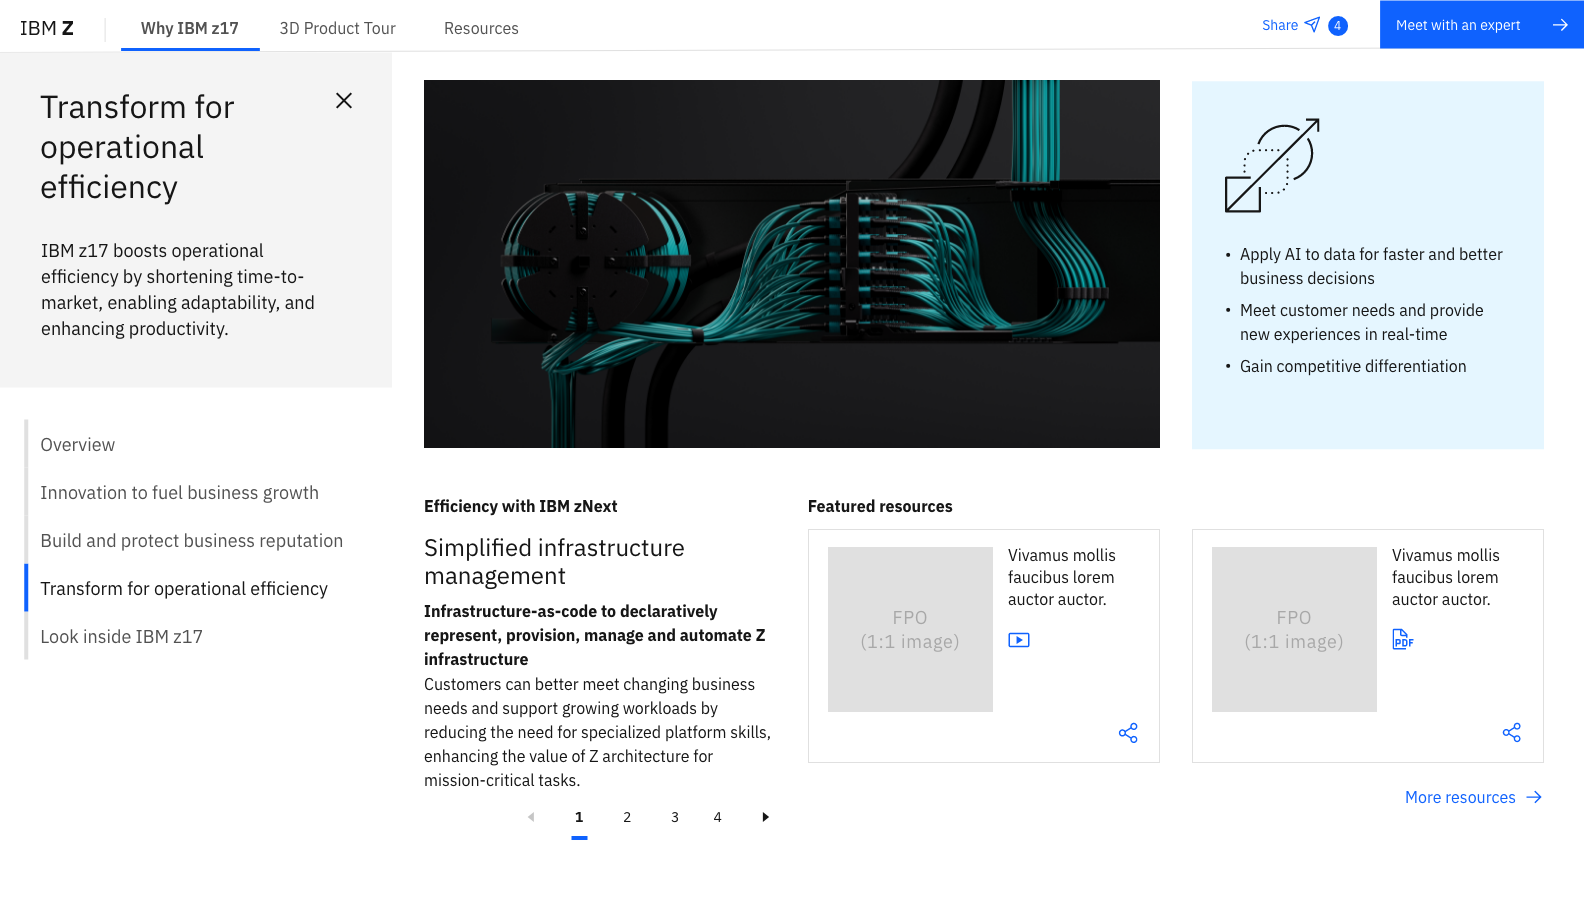This screenshot has height=912, width=1584.
Task: Click the teal cable hero image
Action: [792, 264]
